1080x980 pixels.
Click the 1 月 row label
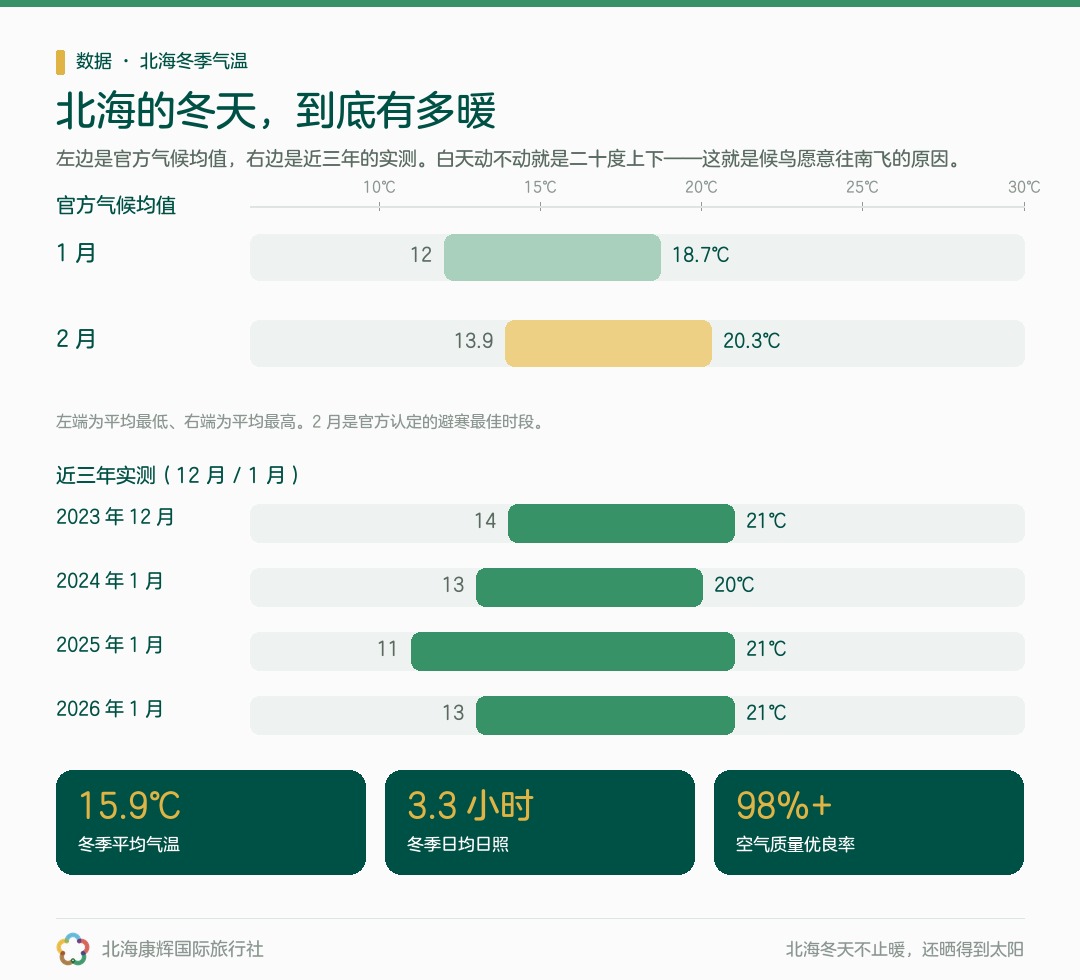pos(76,253)
